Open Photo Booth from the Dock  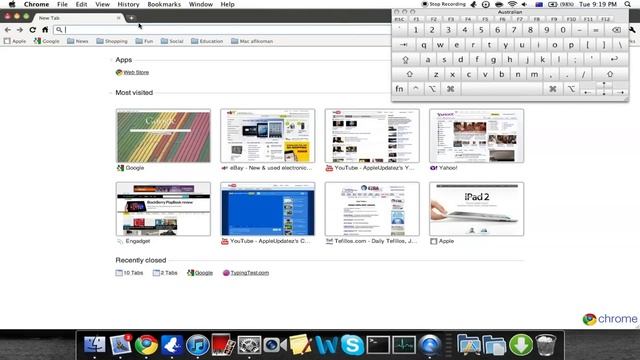tap(223, 345)
